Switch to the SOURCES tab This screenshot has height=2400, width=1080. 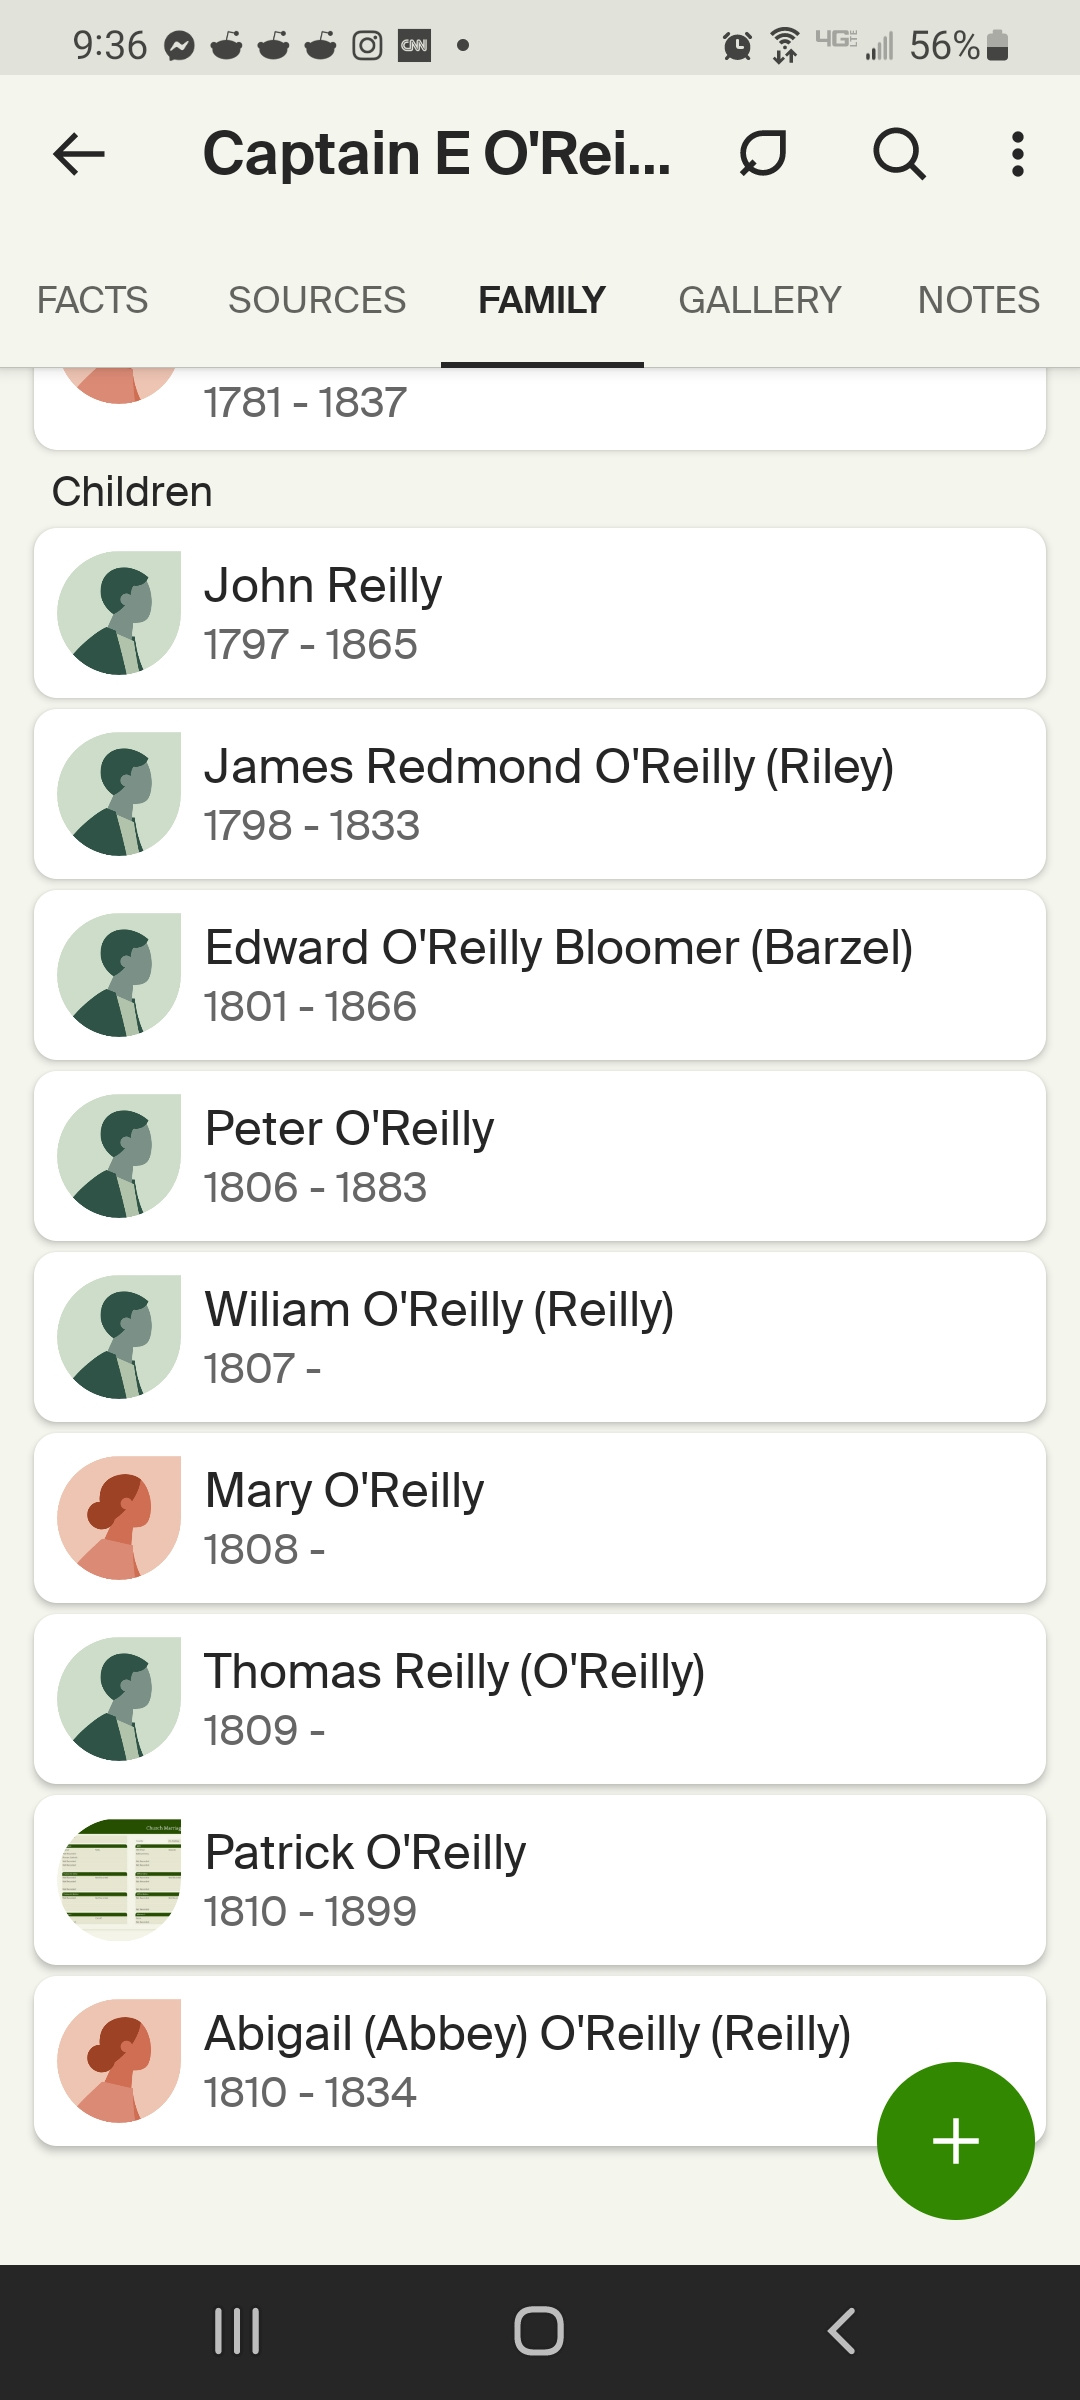(x=317, y=300)
